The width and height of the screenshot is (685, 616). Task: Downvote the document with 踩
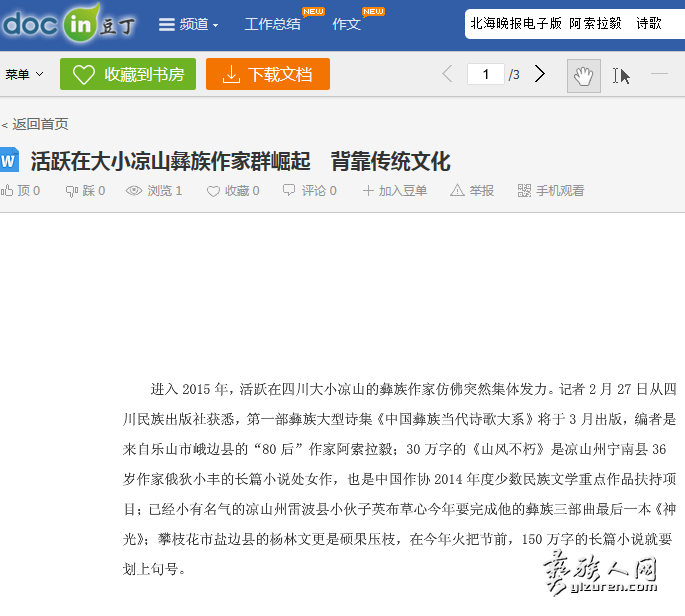coord(85,191)
